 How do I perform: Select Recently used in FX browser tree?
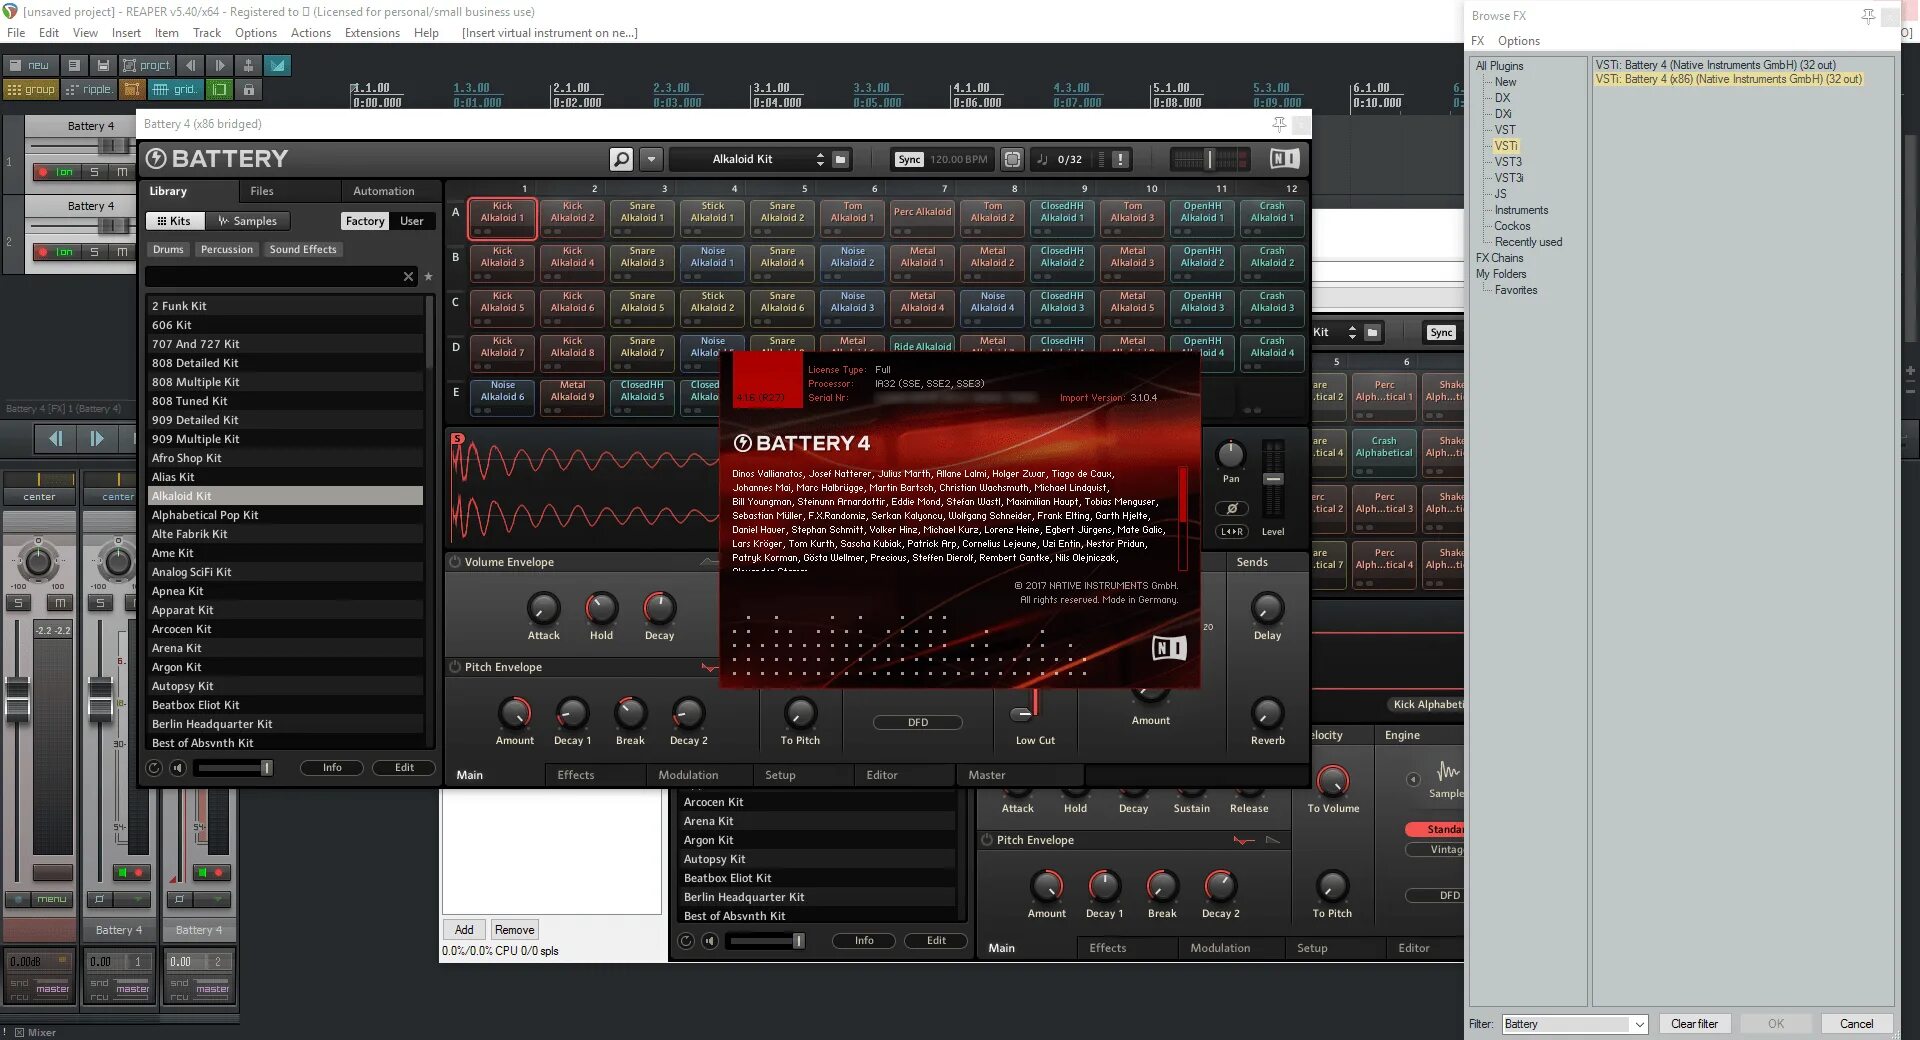point(1528,242)
